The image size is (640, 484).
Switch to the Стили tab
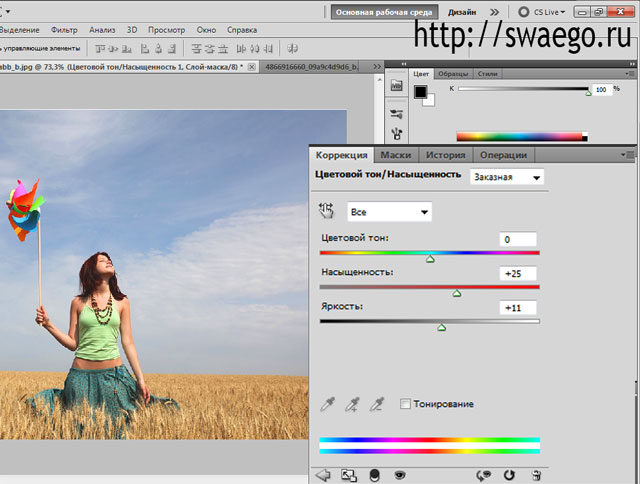tap(487, 74)
